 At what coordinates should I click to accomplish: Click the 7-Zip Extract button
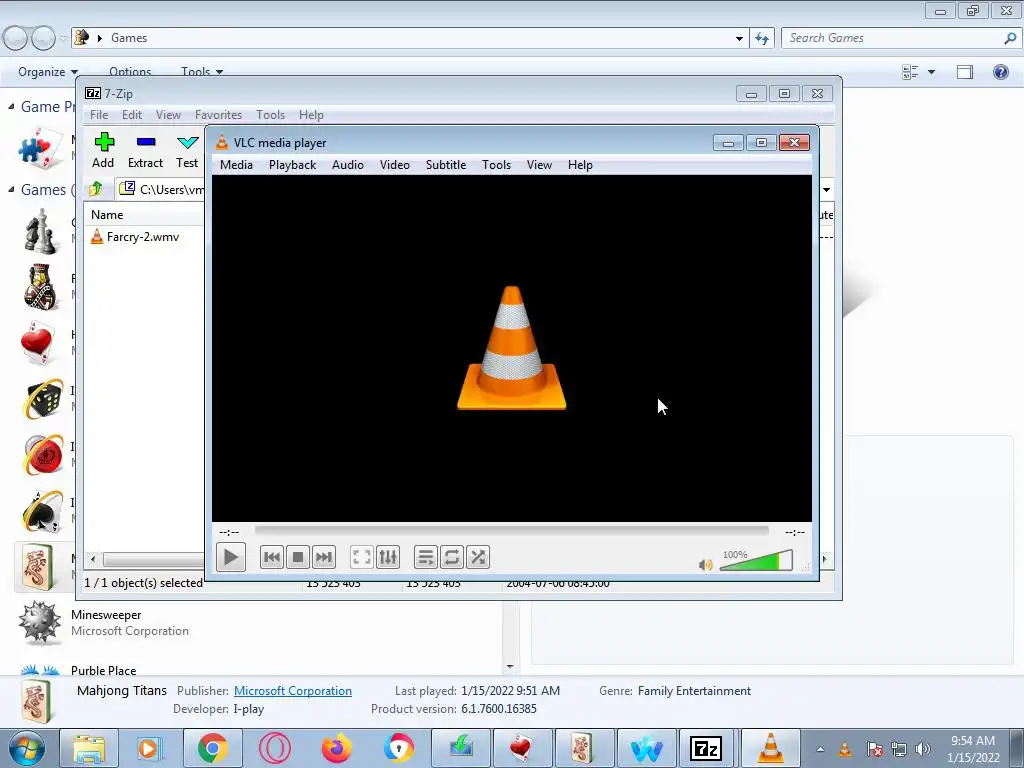pyautogui.click(x=145, y=151)
